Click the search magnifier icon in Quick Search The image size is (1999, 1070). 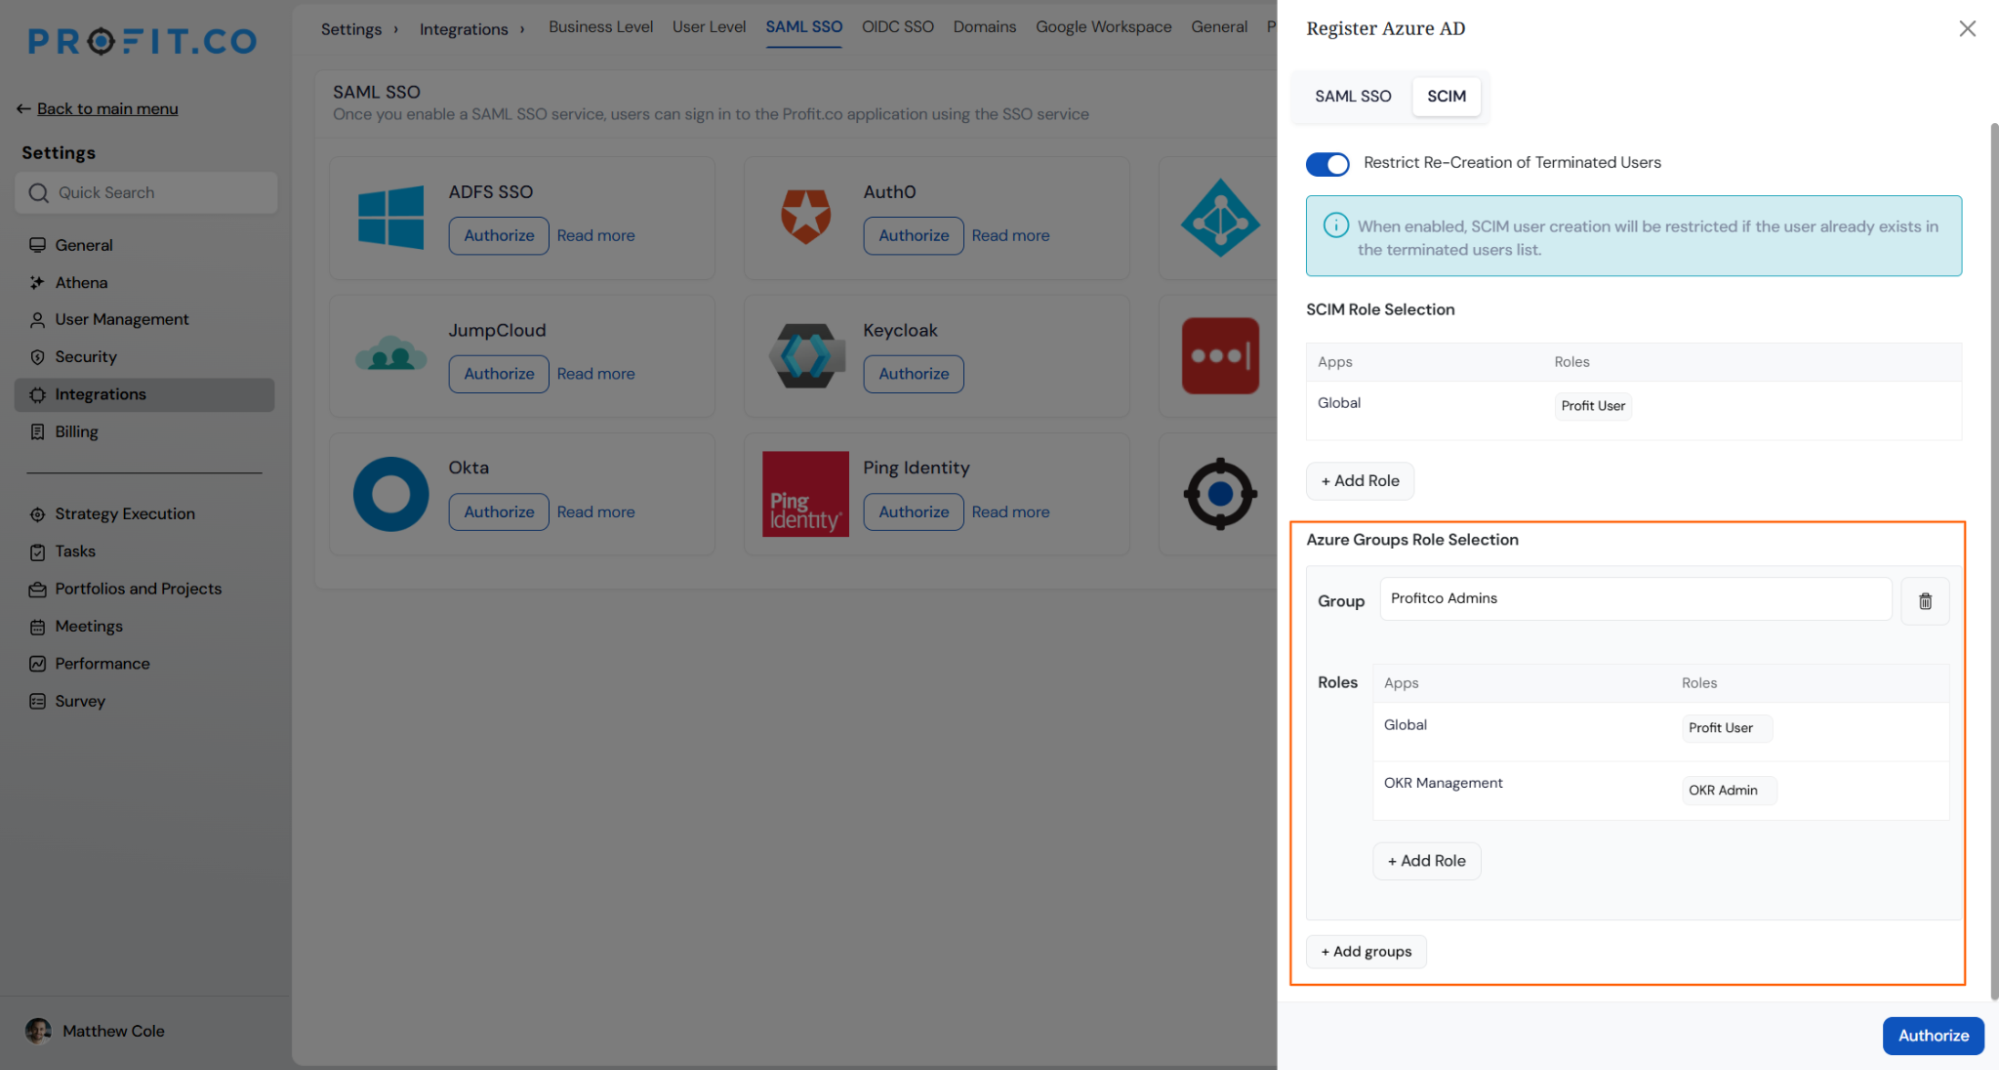(x=39, y=193)
